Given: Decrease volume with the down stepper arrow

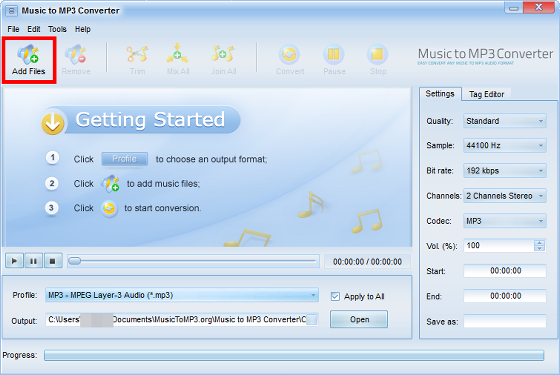Looking at the screenshot, I should click(x=540, y=249).
